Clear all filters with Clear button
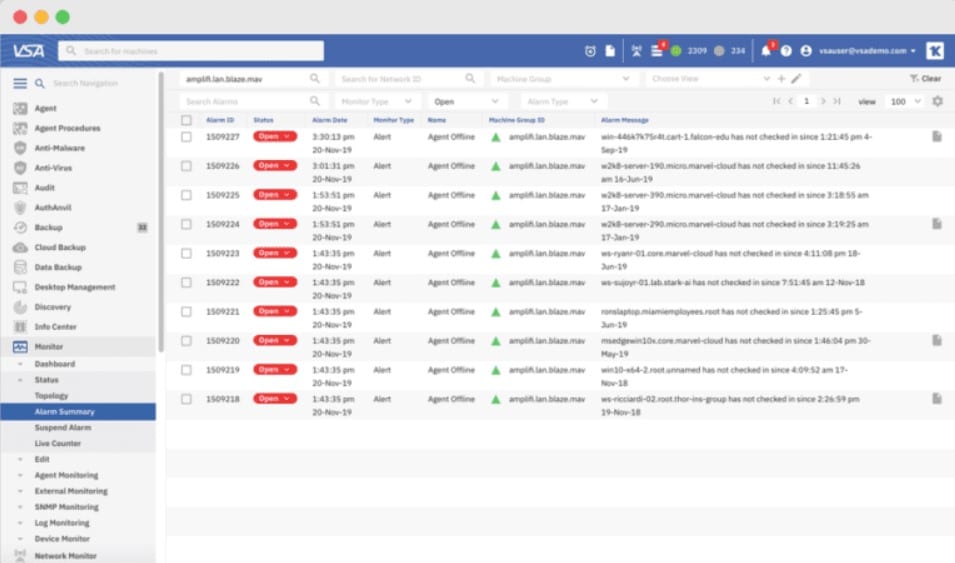955x563 pixels. coord(925,79)
